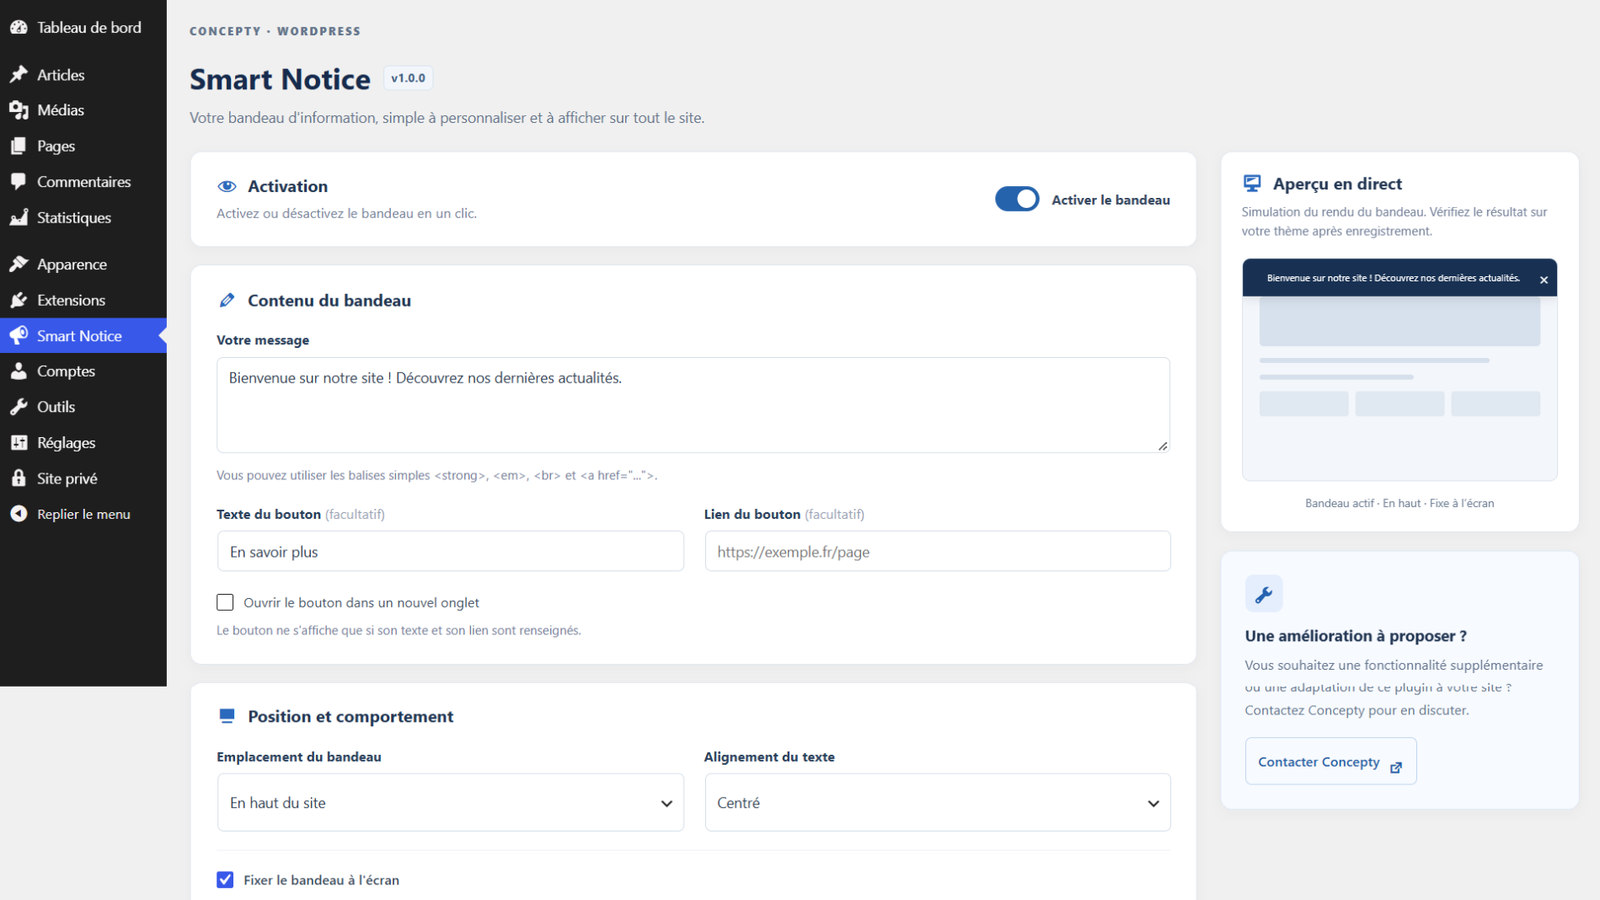Click the Site privé padlock icon

(18, 478)
